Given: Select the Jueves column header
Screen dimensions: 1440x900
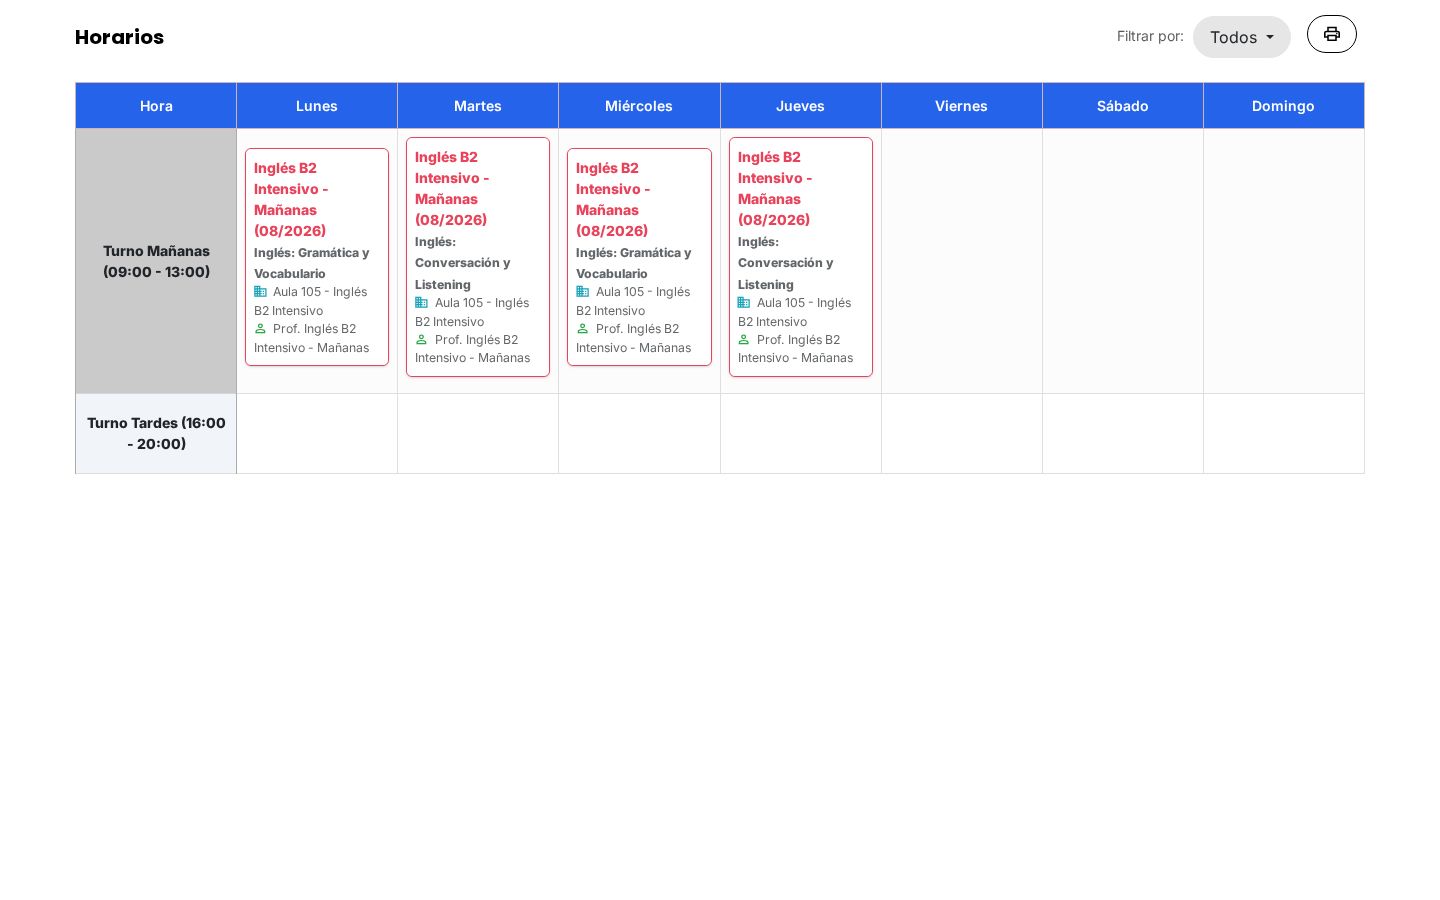Looking at the screenshot, I should point(801,106).
